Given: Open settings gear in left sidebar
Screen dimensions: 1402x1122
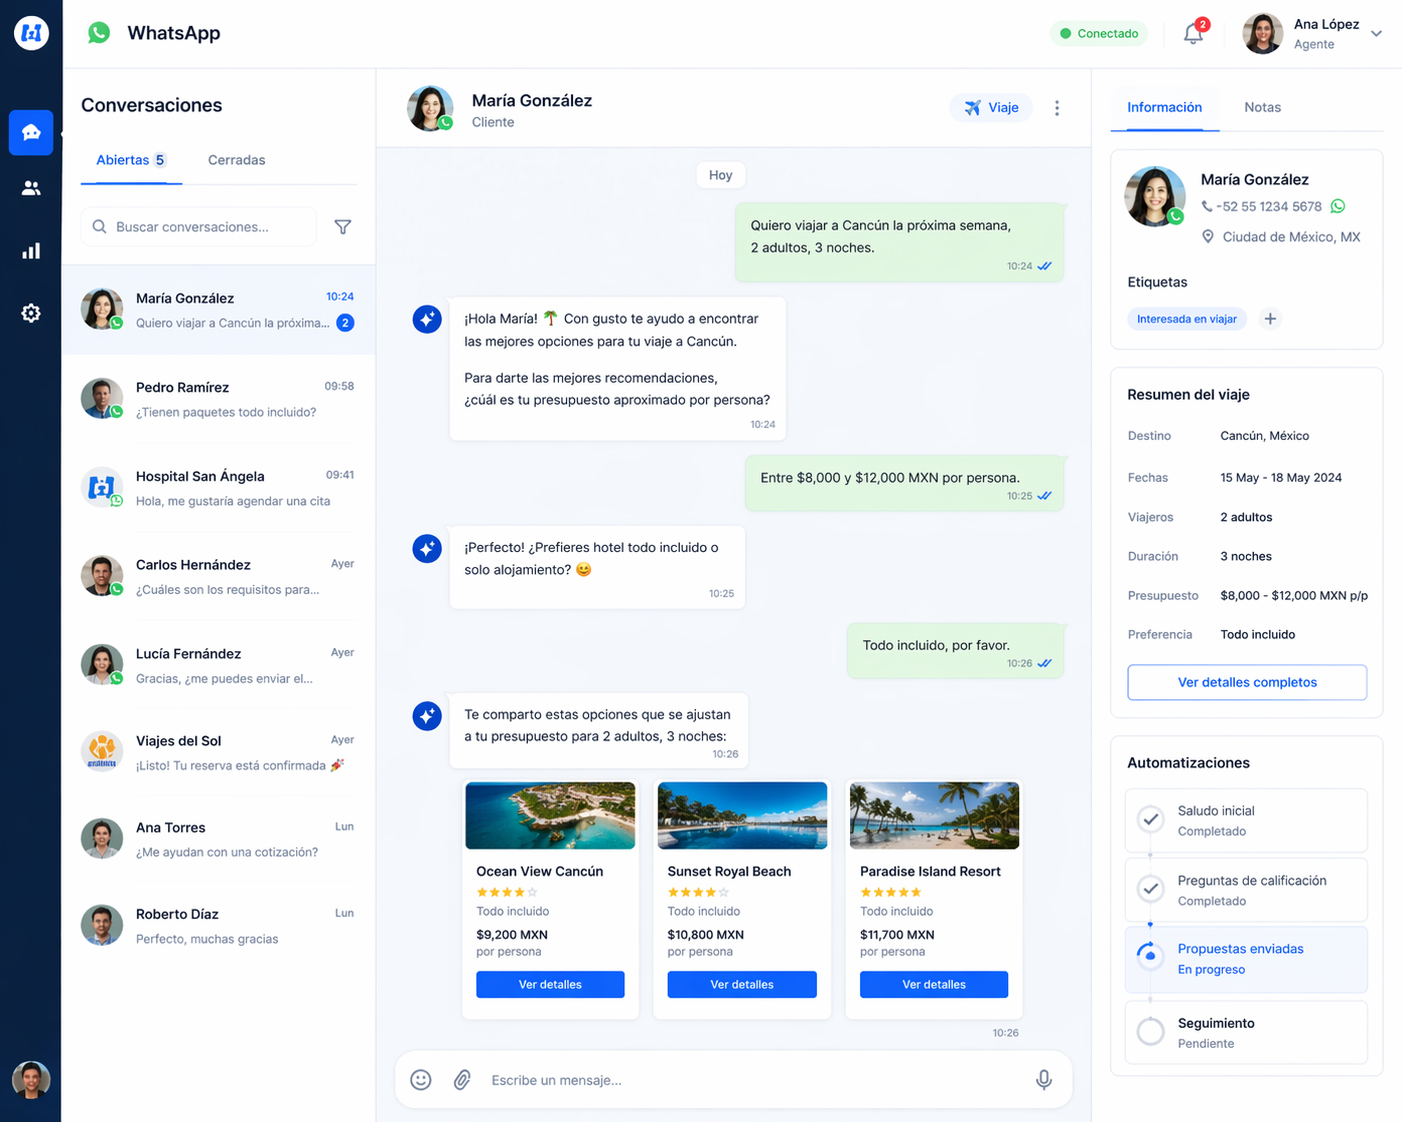Looking at the screenshot, I should pyautogui.click(x=31, y=313).
